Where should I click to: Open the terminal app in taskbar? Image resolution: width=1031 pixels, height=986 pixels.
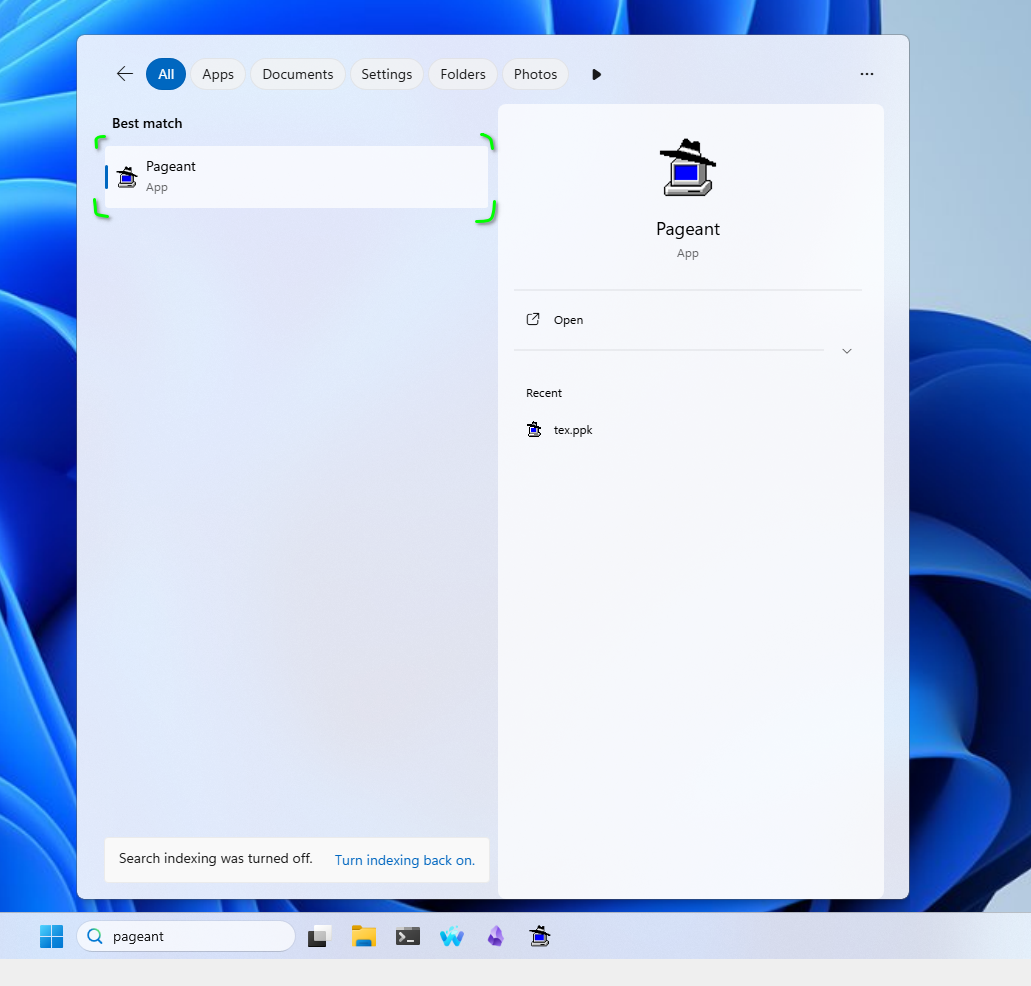(x=408, y=936)
